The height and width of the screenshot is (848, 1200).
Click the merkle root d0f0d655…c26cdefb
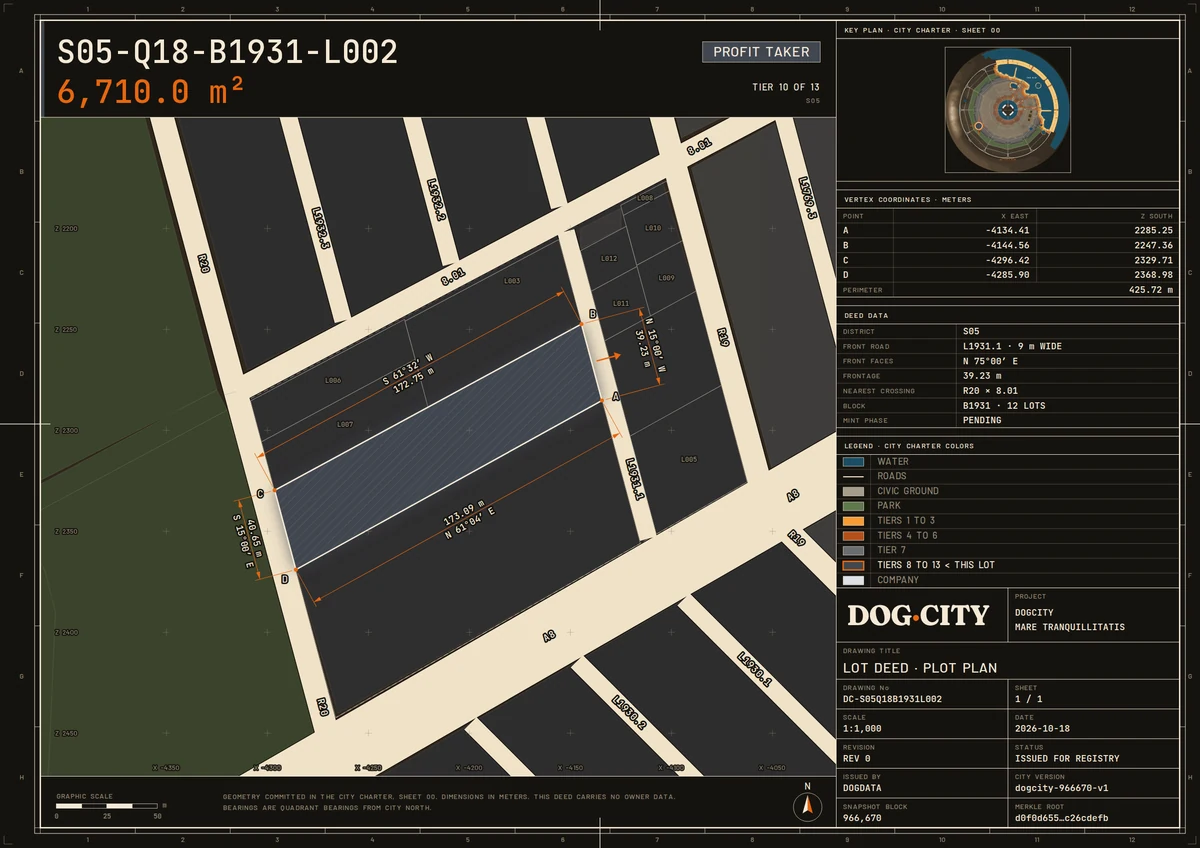[x=1061, y=818]
